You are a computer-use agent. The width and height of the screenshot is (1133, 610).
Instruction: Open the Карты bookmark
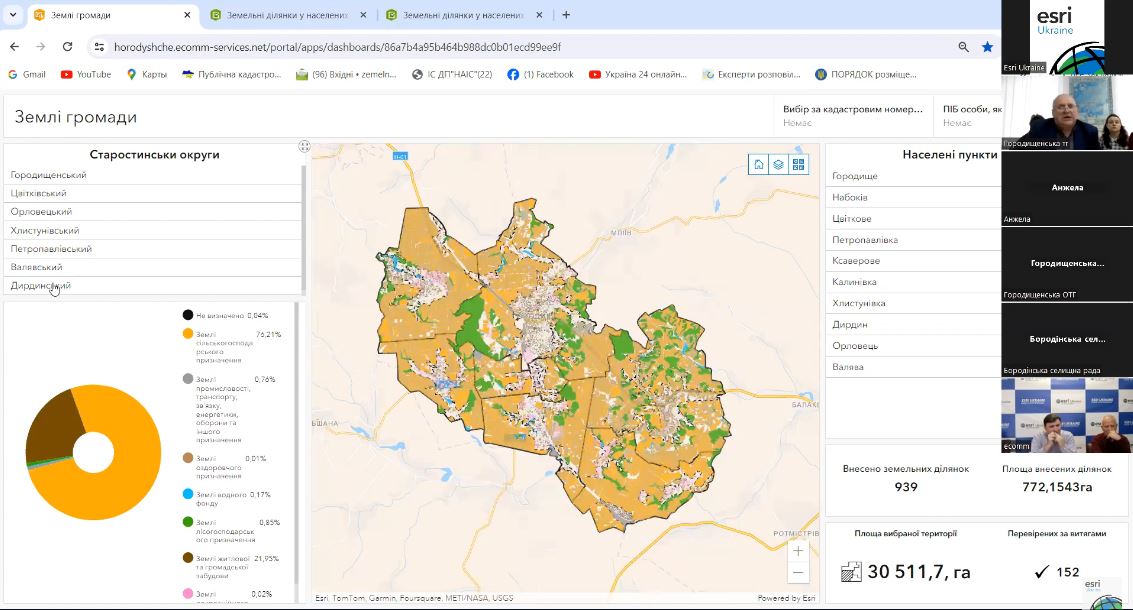[x=147, y=74]
